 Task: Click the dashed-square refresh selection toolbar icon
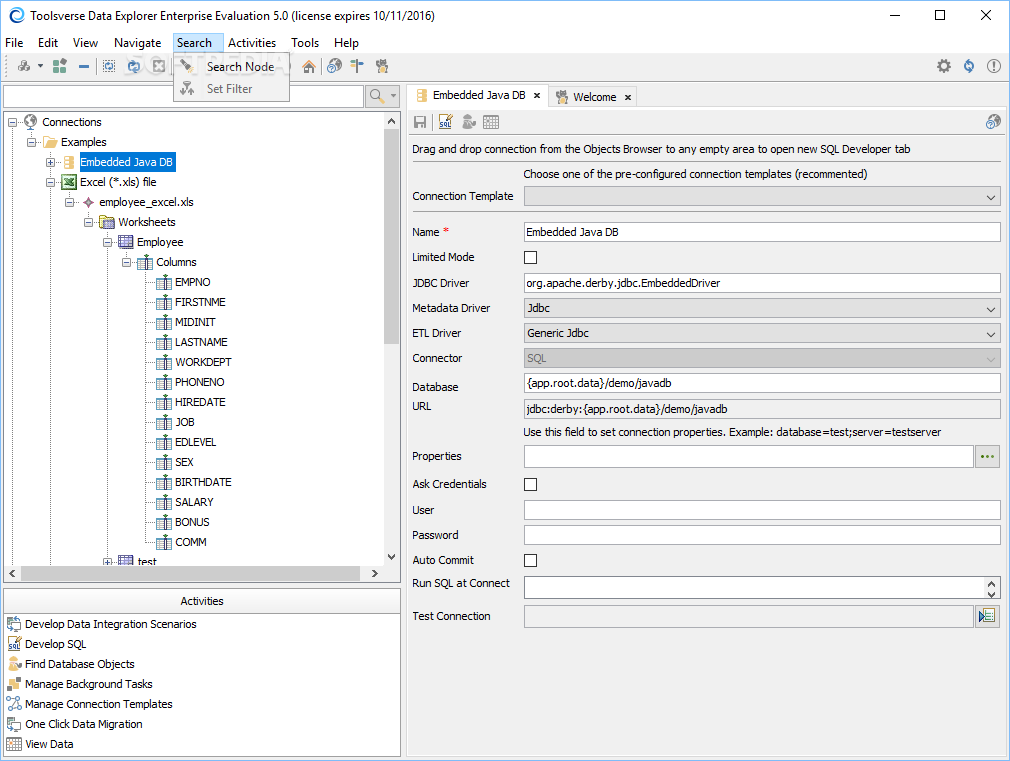tap(109, 66)
